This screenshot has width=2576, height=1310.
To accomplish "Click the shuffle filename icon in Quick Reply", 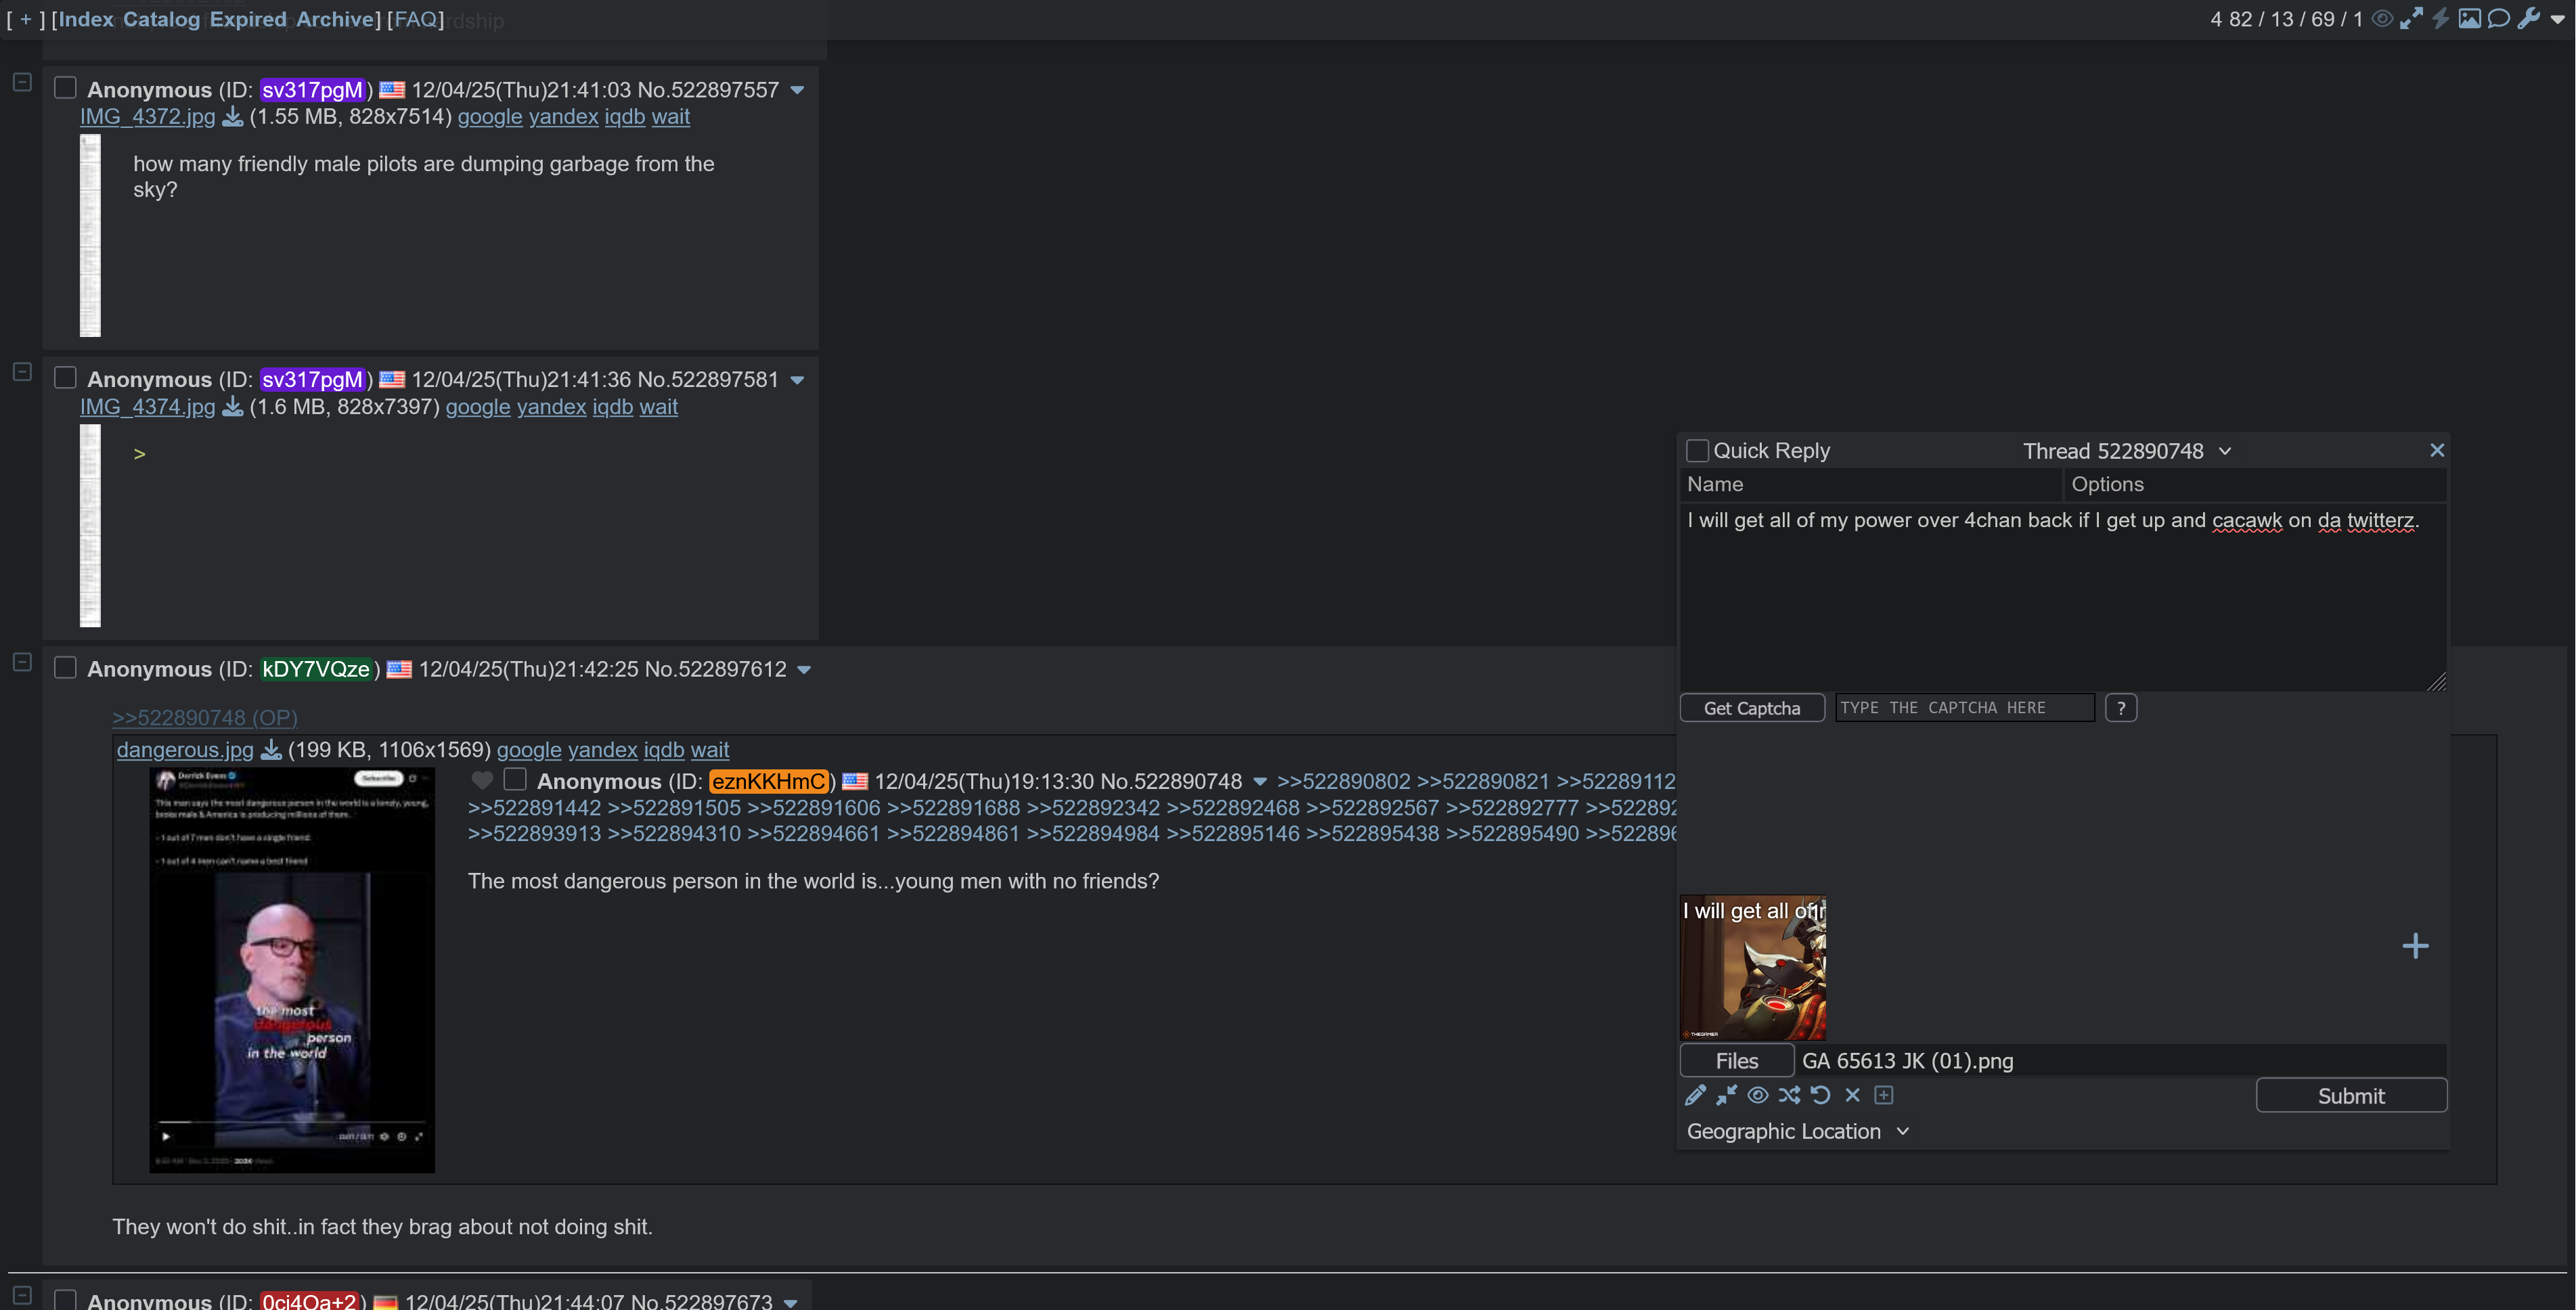I will pyautogui.click(x=1789, y=1095).
